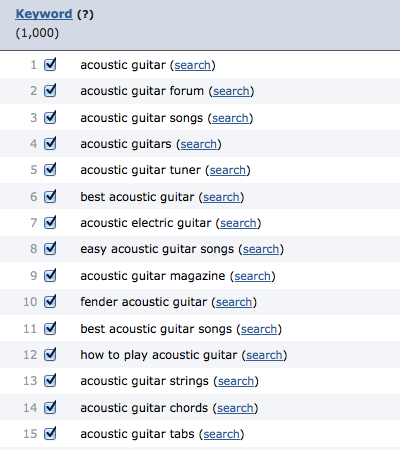Follow search link for acoustic guitar strings
Screen dimensions: 400x450
tap(236, 381)
